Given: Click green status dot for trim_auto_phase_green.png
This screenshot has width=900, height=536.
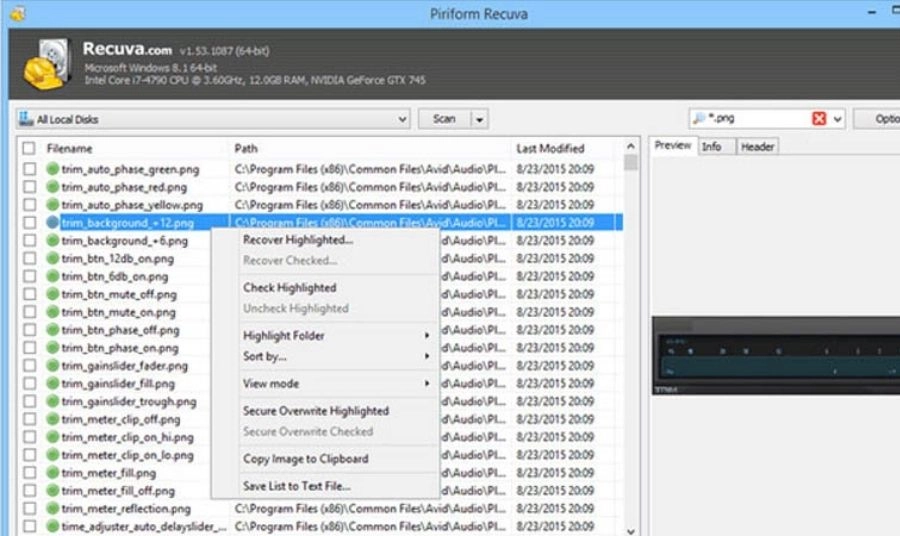Looking at the screenshot, I should tap(53, 169).
